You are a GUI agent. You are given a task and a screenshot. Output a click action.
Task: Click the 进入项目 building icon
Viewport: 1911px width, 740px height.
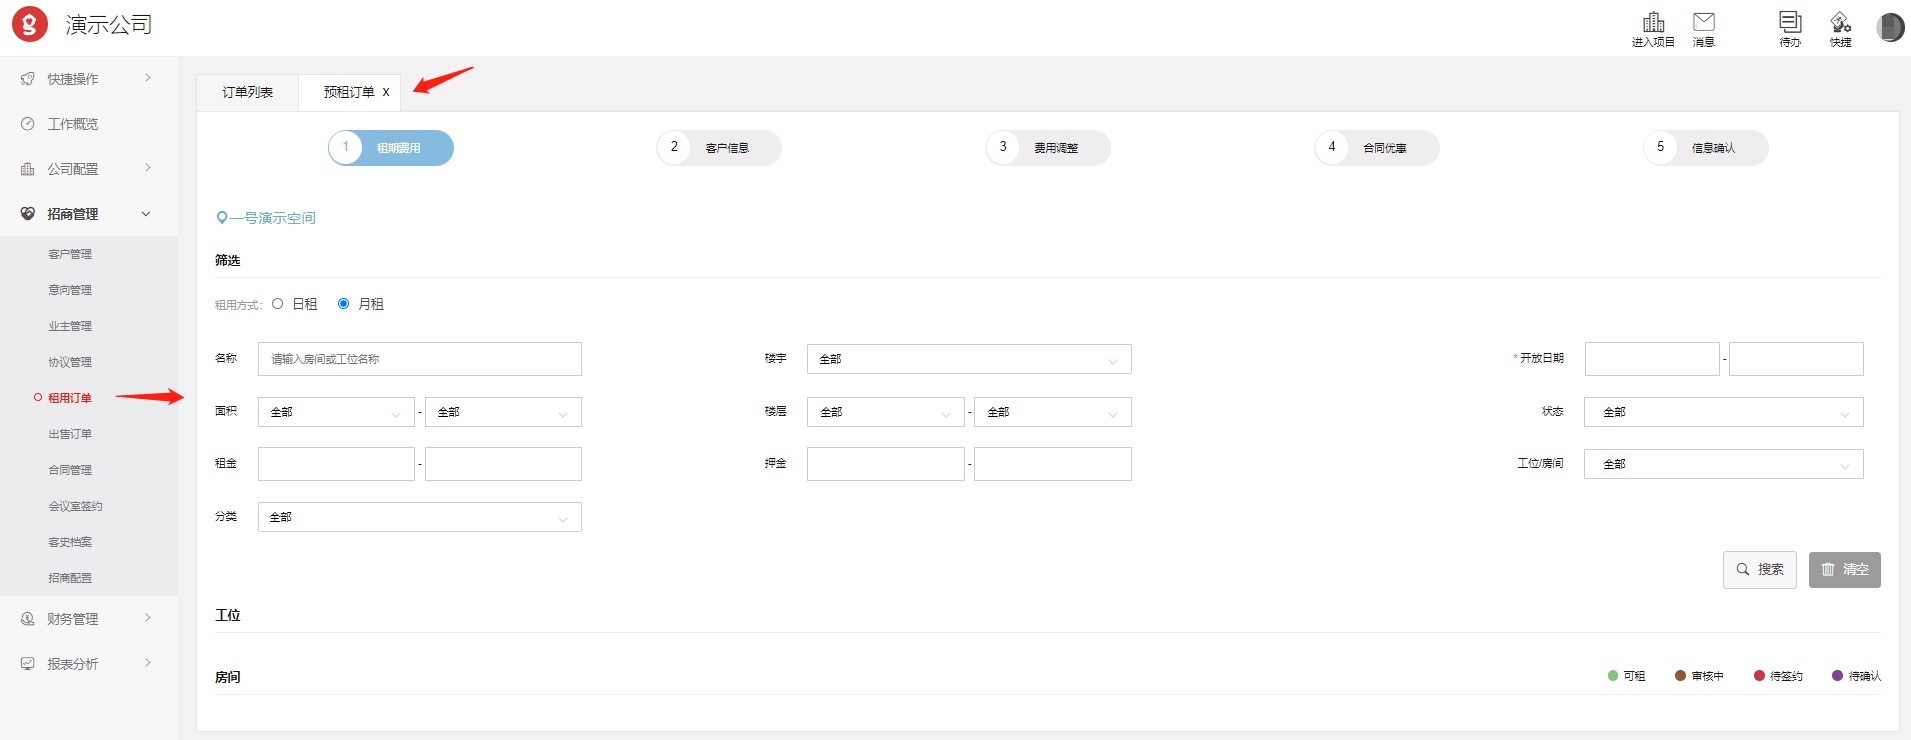[1653, 22]
